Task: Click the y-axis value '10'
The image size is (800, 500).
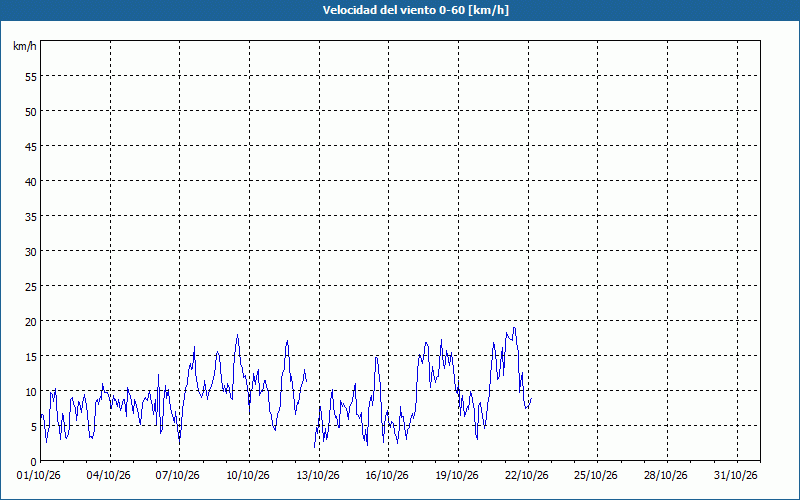Action: click(31, 392)
